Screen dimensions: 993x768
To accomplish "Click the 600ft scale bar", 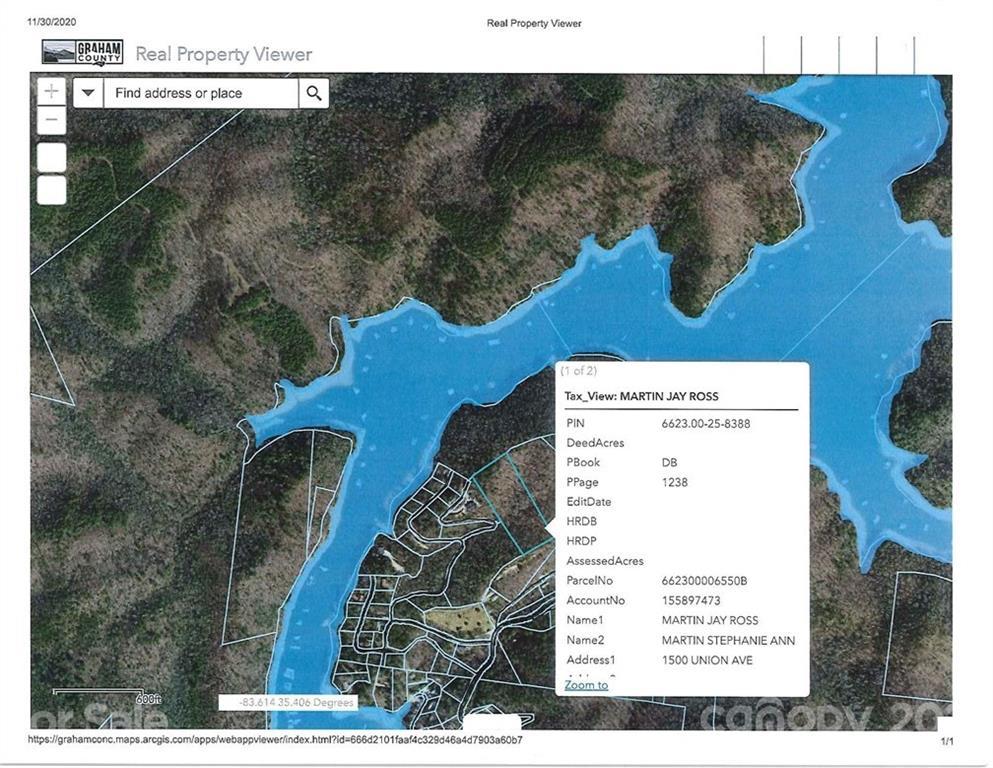I will [107, 696].
